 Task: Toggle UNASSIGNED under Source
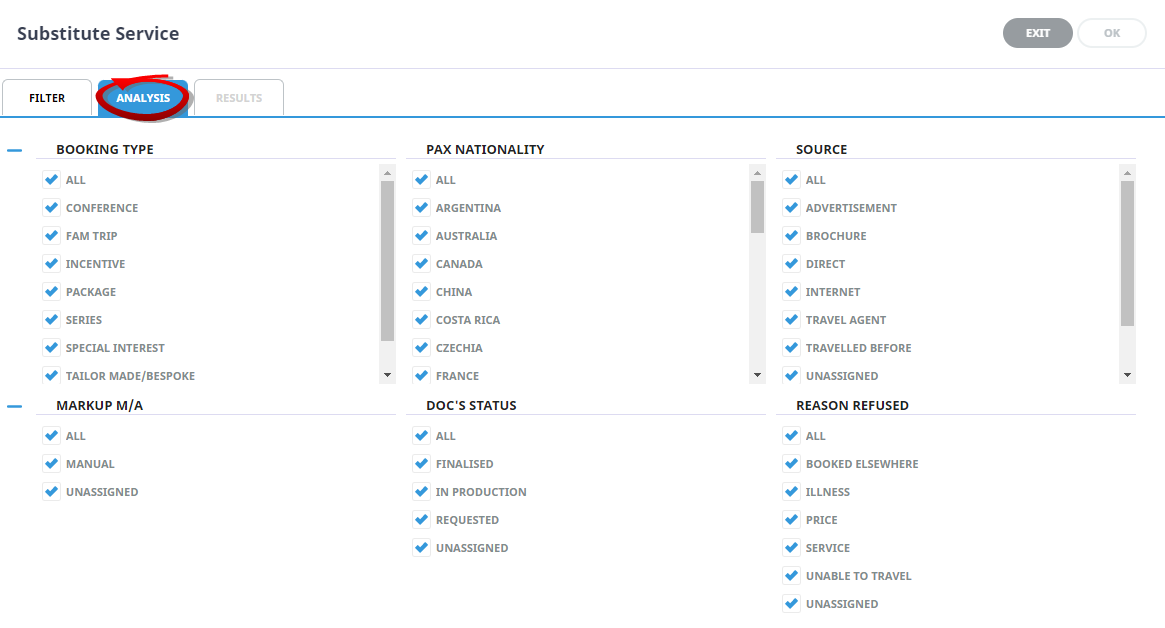pos(791,375)
